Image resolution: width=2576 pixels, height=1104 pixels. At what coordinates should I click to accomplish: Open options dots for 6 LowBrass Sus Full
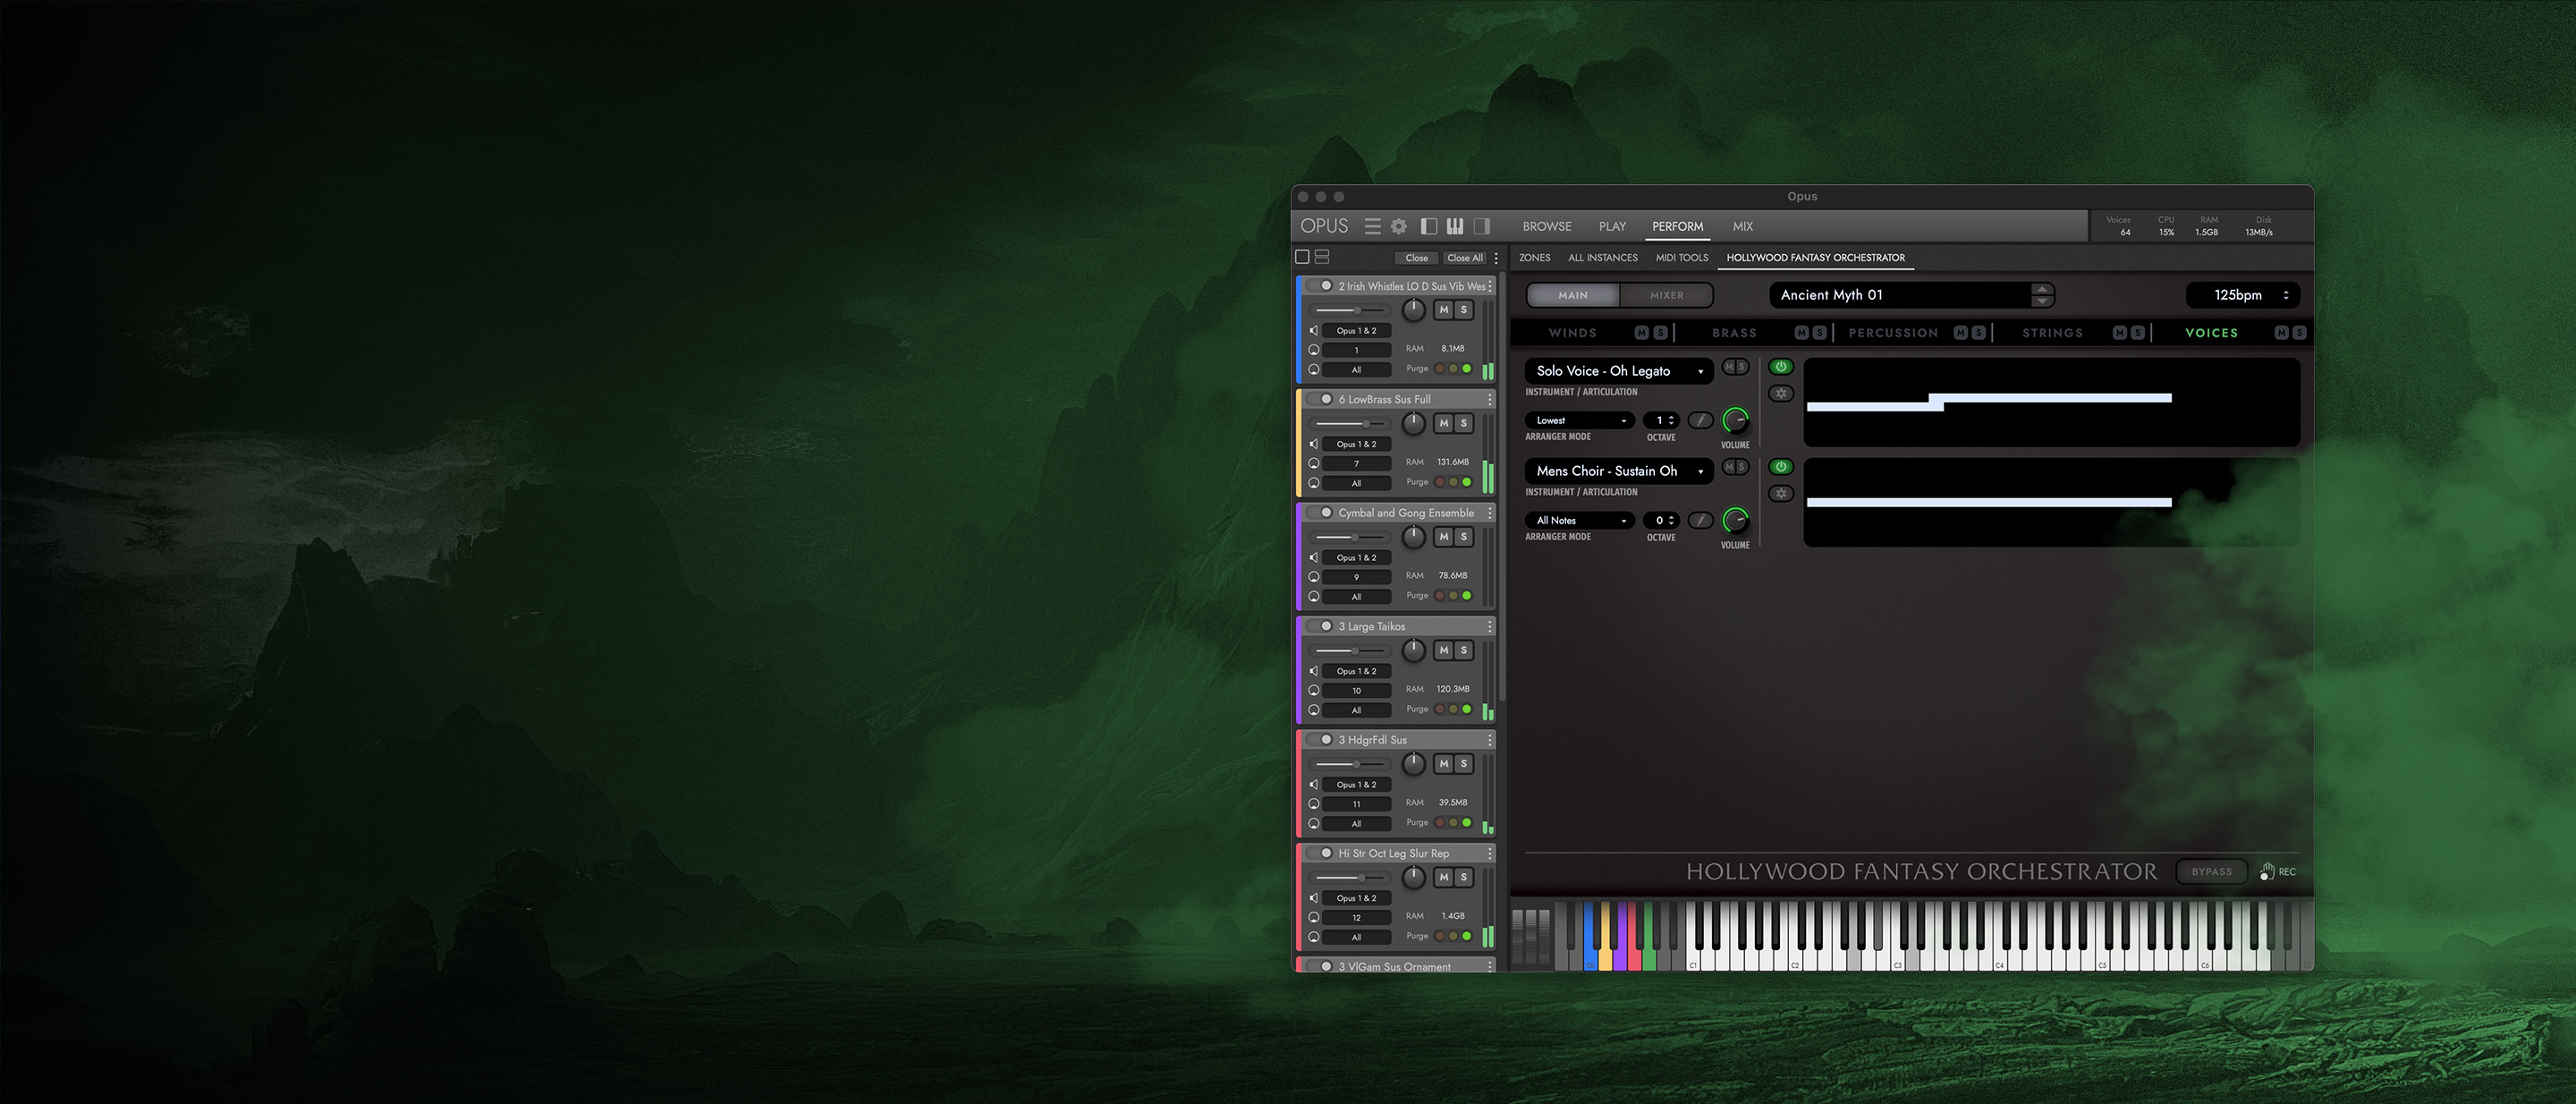[1489, 399]
